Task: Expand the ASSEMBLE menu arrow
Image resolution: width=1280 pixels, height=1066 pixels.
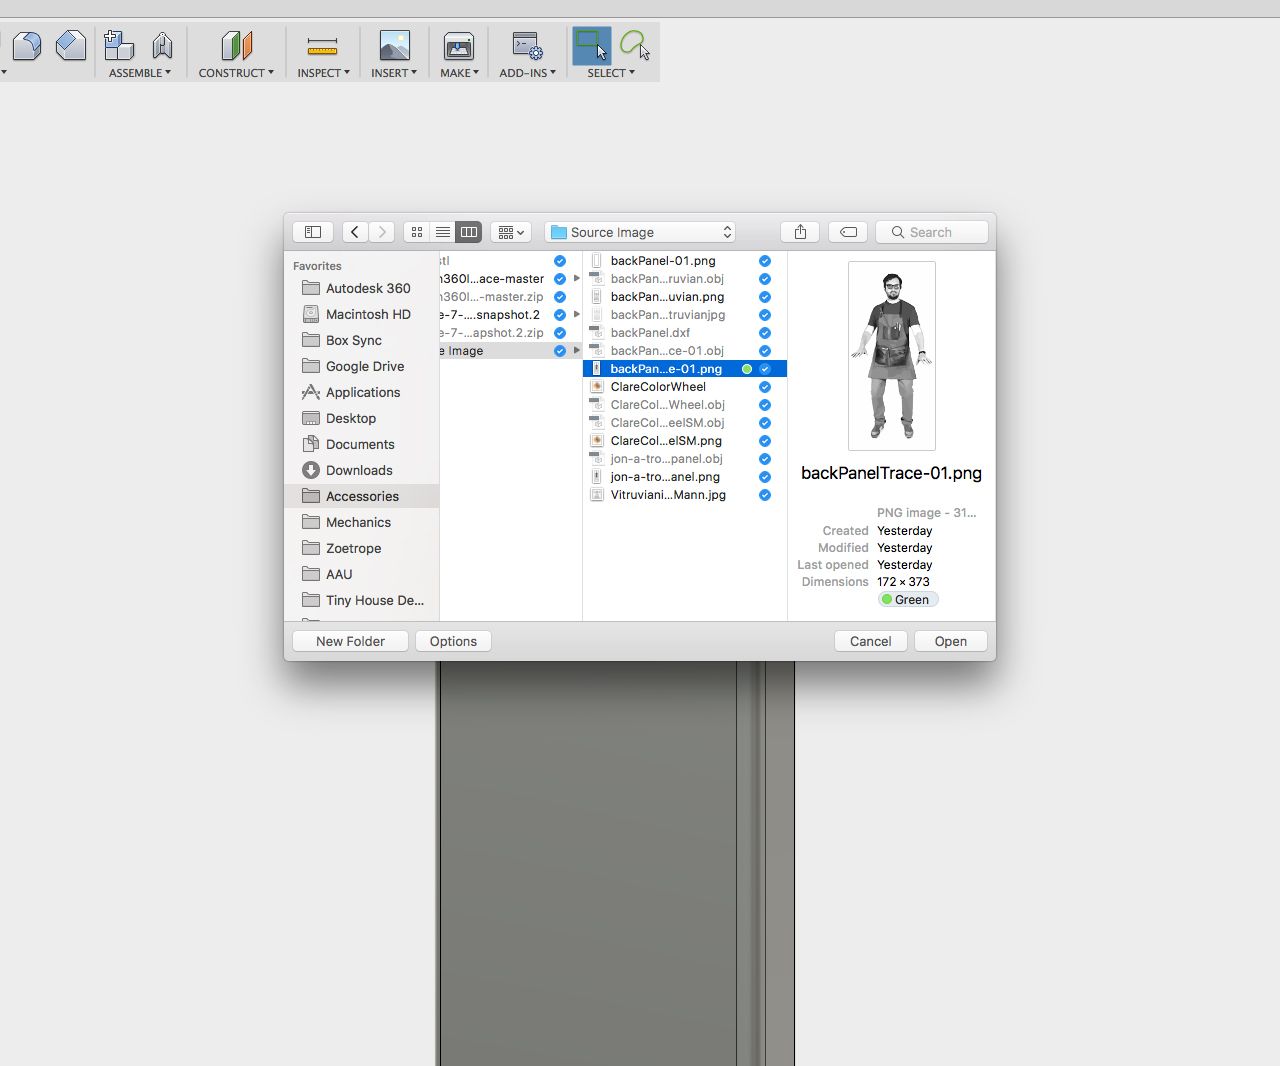Action: [168, 73]
